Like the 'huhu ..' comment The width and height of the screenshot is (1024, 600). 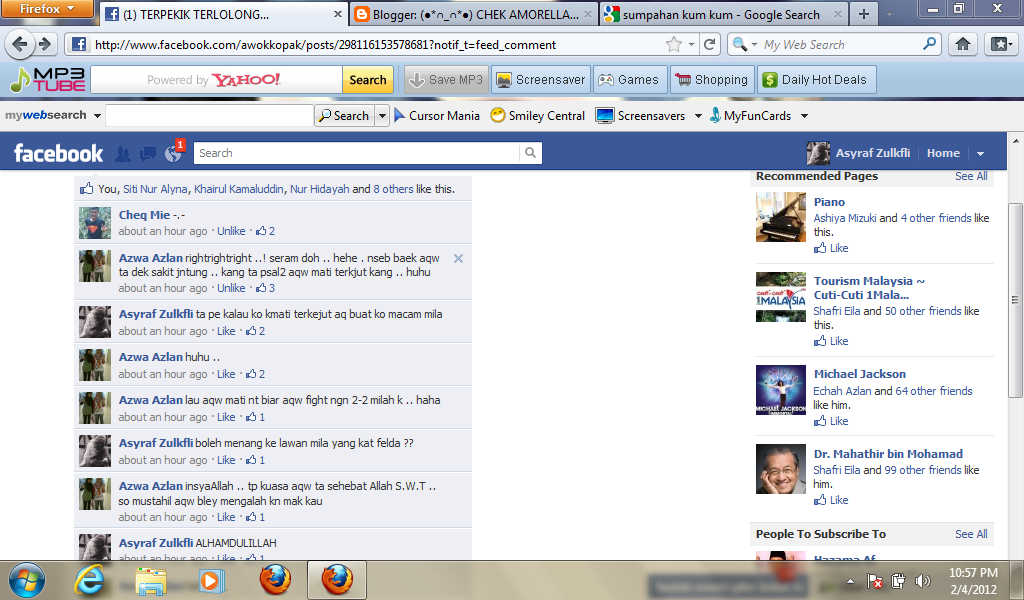(x=226, y=374)
